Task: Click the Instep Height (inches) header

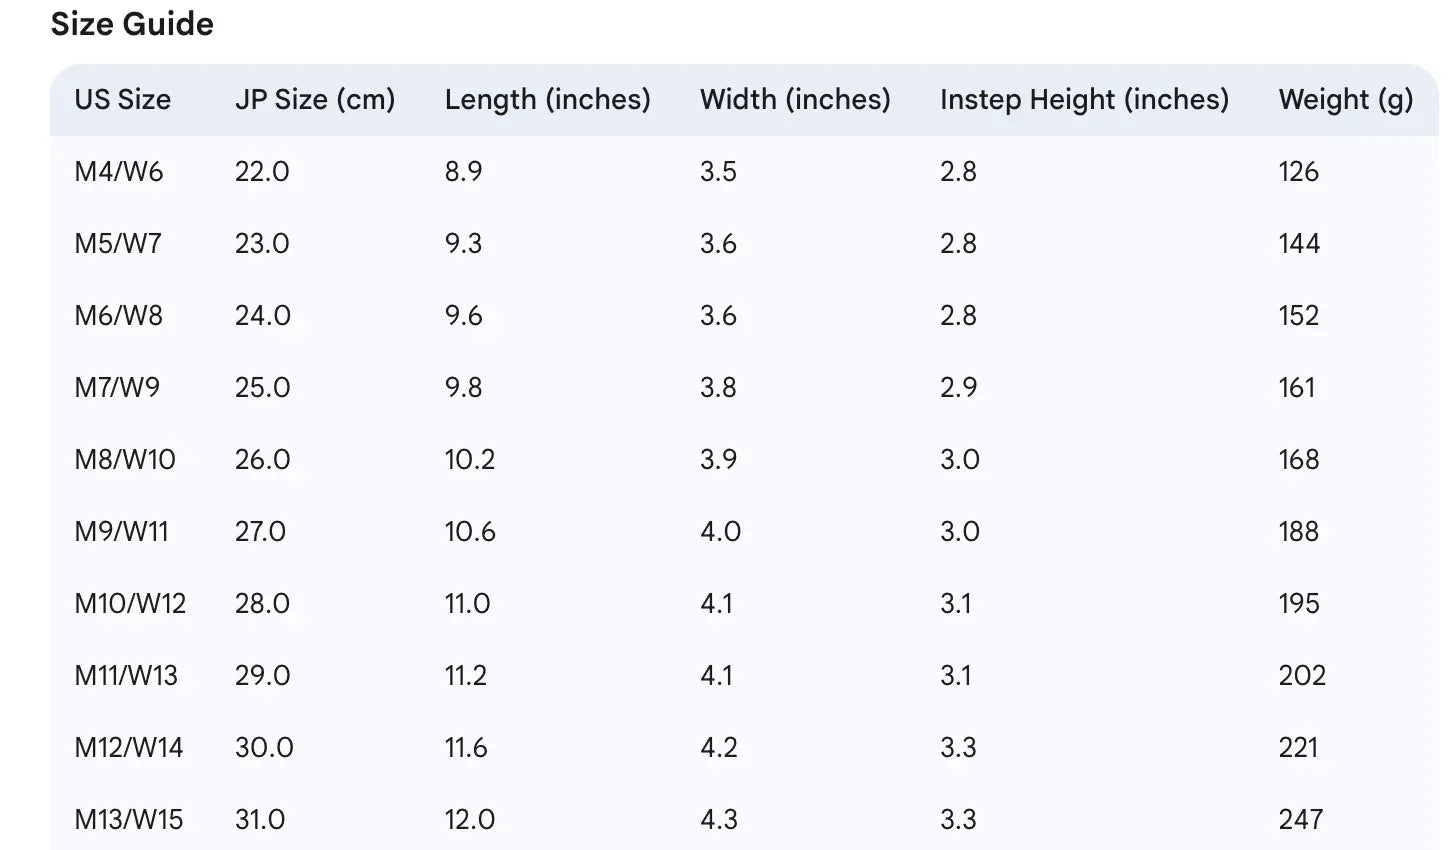Action: [1084, 100]
